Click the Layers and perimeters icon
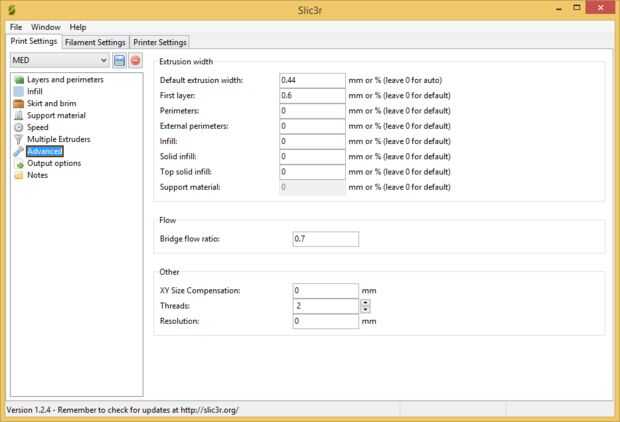The image size is (620, 422). coord(19,80)
